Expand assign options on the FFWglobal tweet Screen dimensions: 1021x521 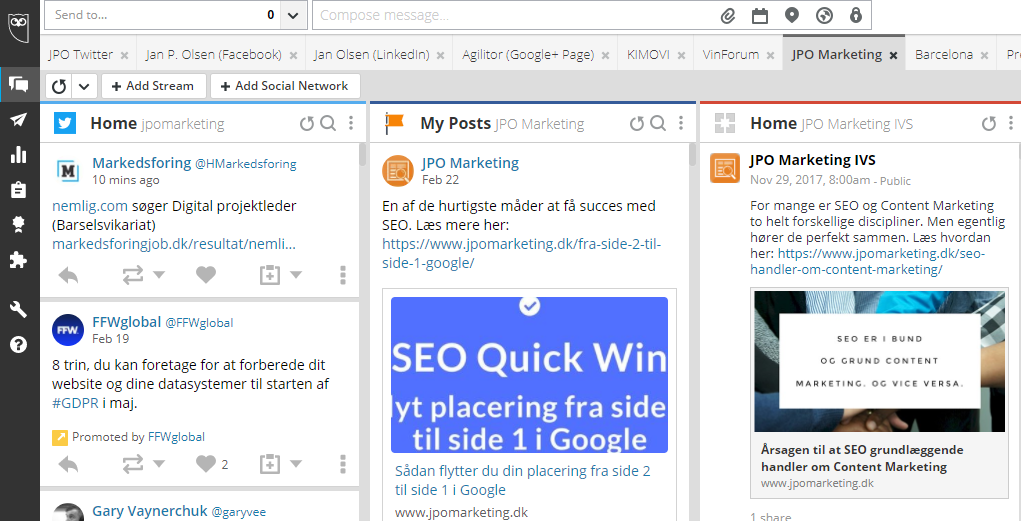pyautogui.click(x=296, y=464)
